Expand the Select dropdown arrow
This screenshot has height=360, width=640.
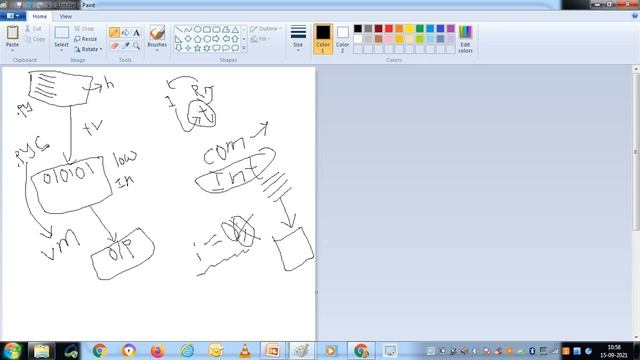62,50
